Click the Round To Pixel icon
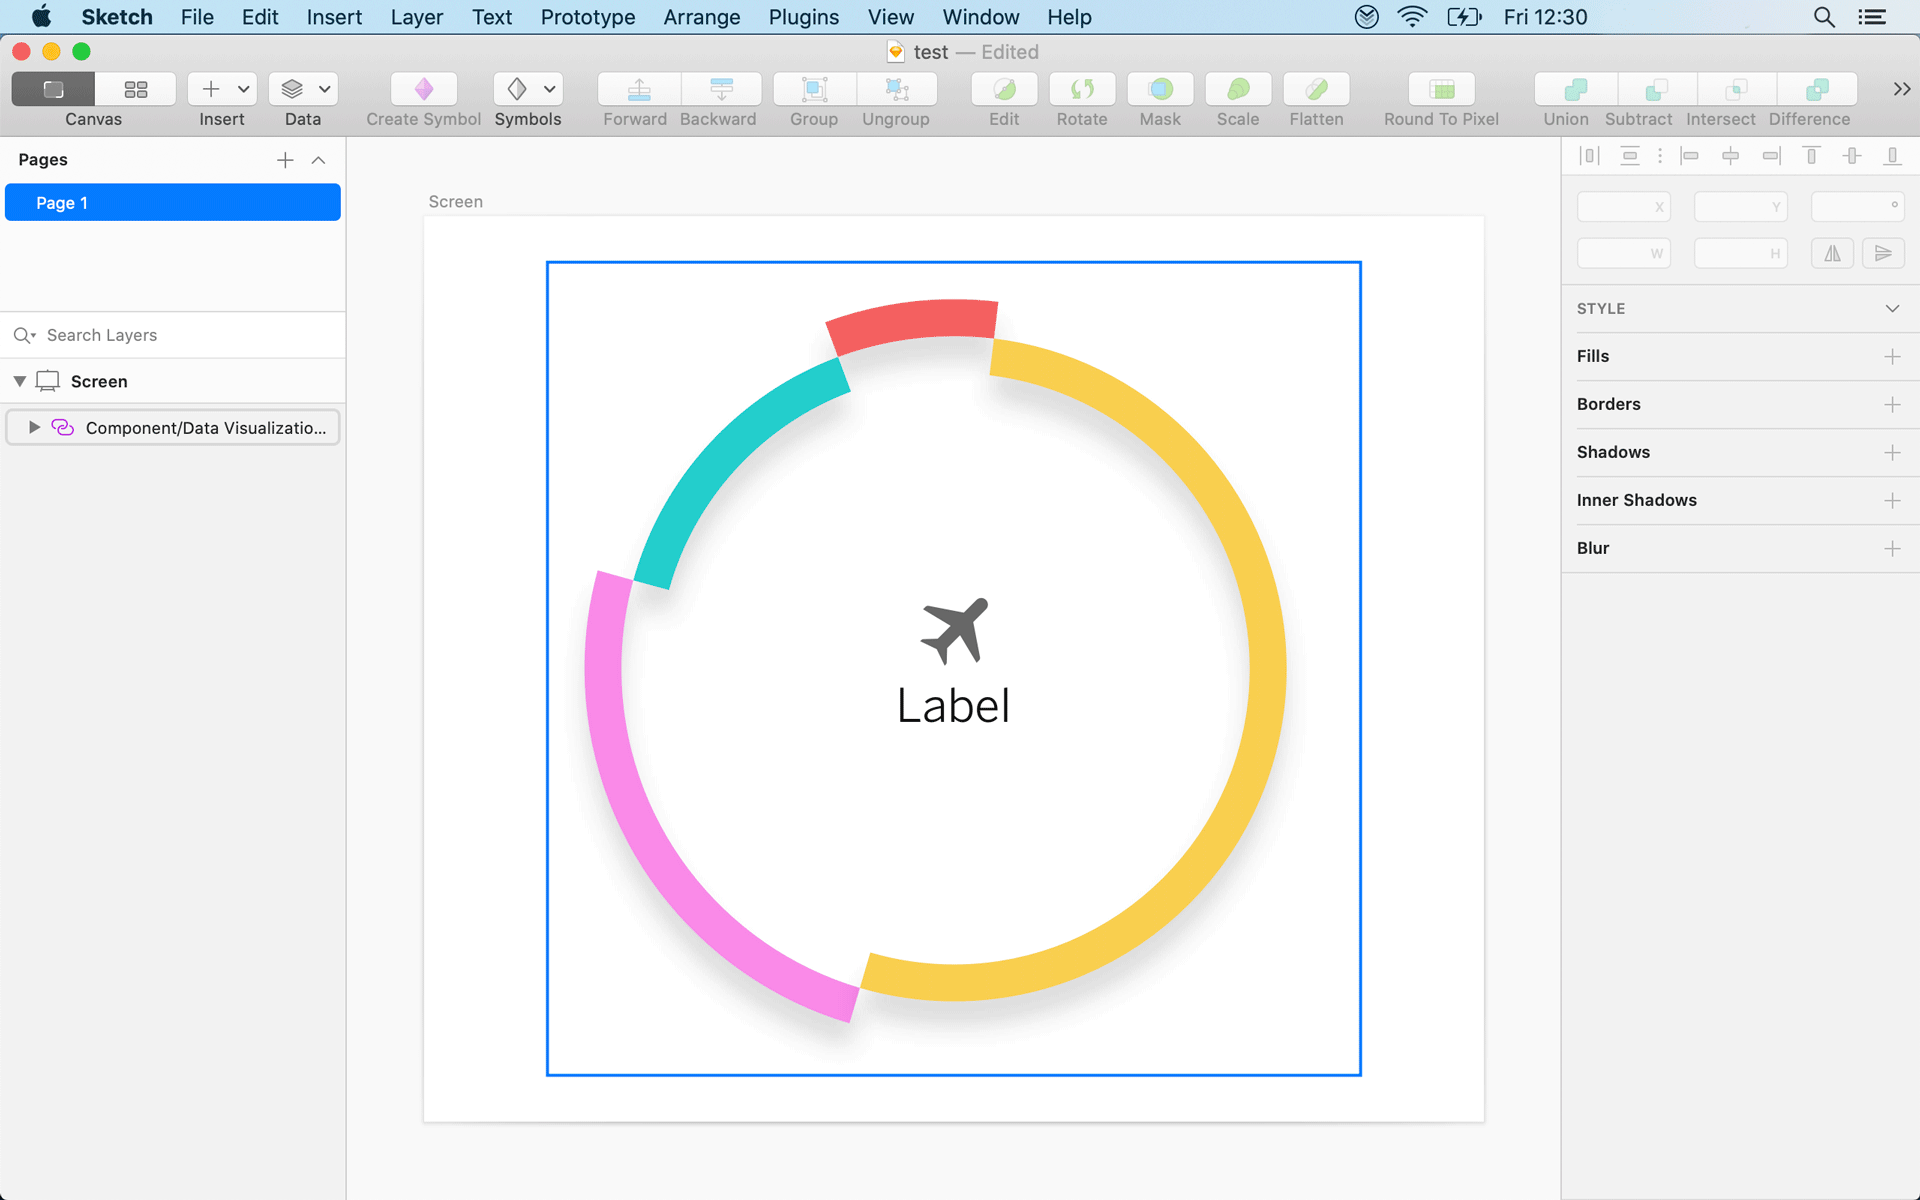Viewport: 1920px width, 1200px height. (x=1441, y=89)
